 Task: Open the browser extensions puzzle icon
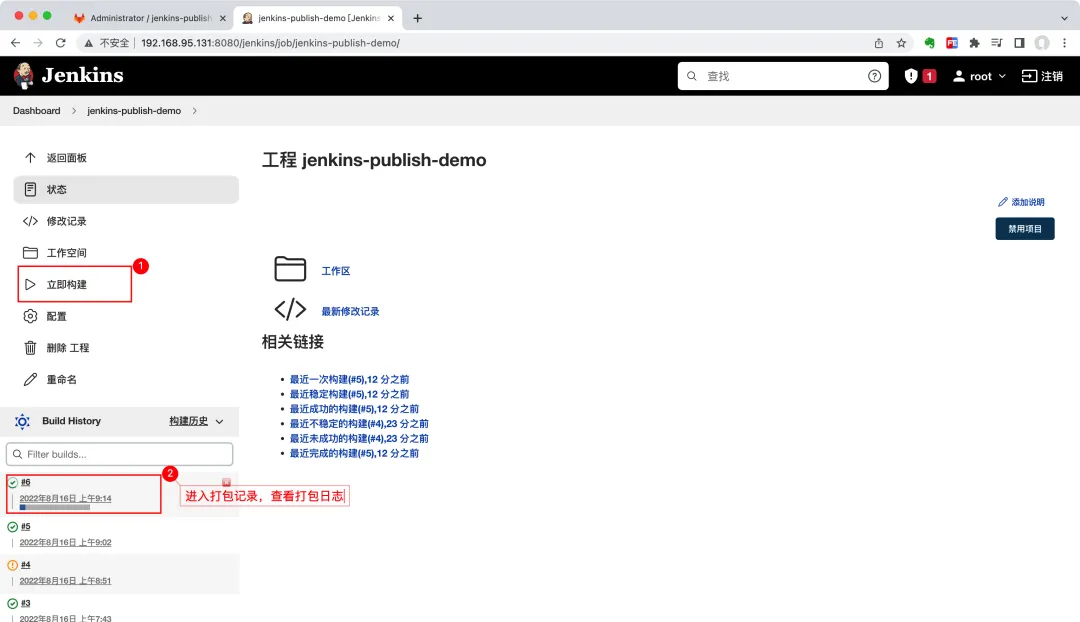click(974, 43)
